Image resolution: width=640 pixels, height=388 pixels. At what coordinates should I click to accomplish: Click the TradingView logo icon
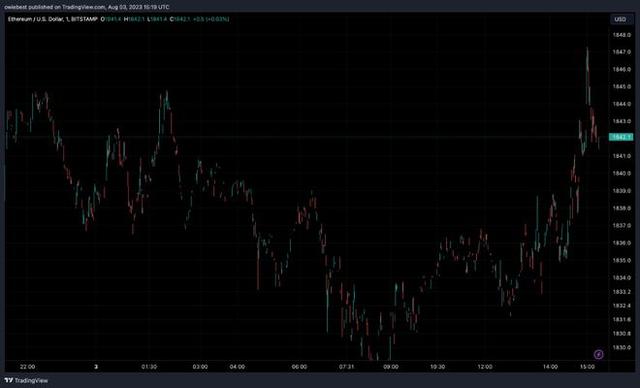(9, 380)
